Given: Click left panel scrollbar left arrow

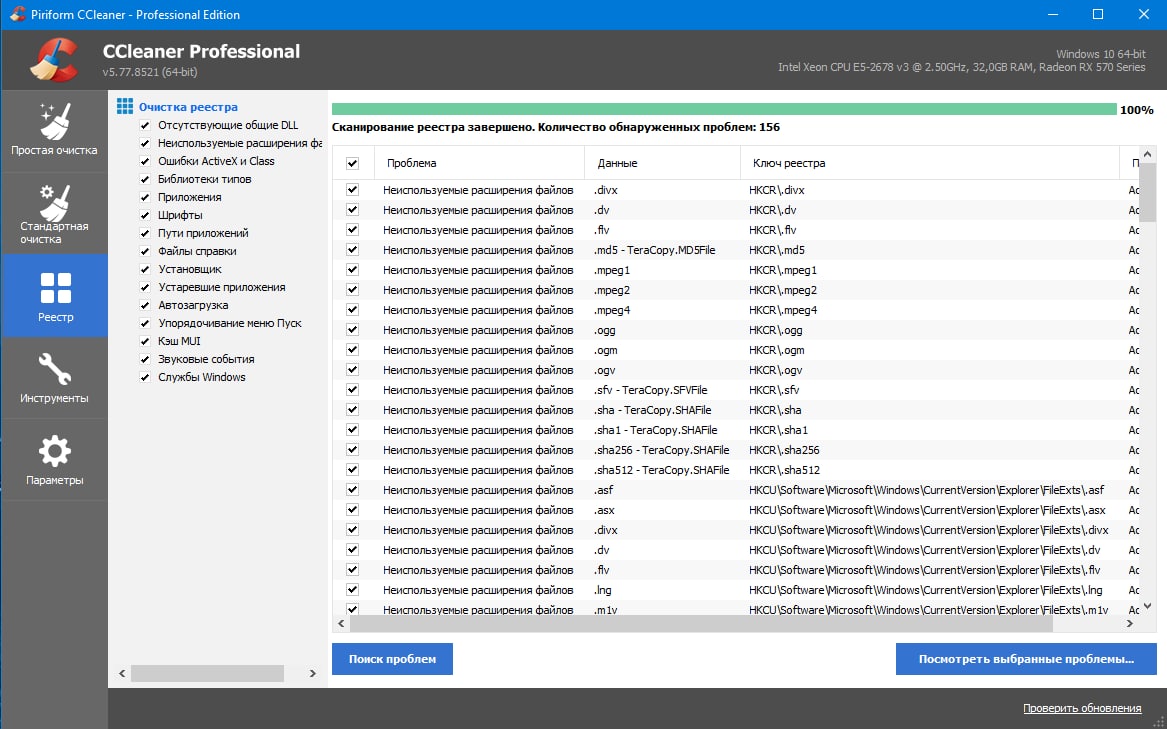Looking at the screenshot, I should click(x=122, y=673).
